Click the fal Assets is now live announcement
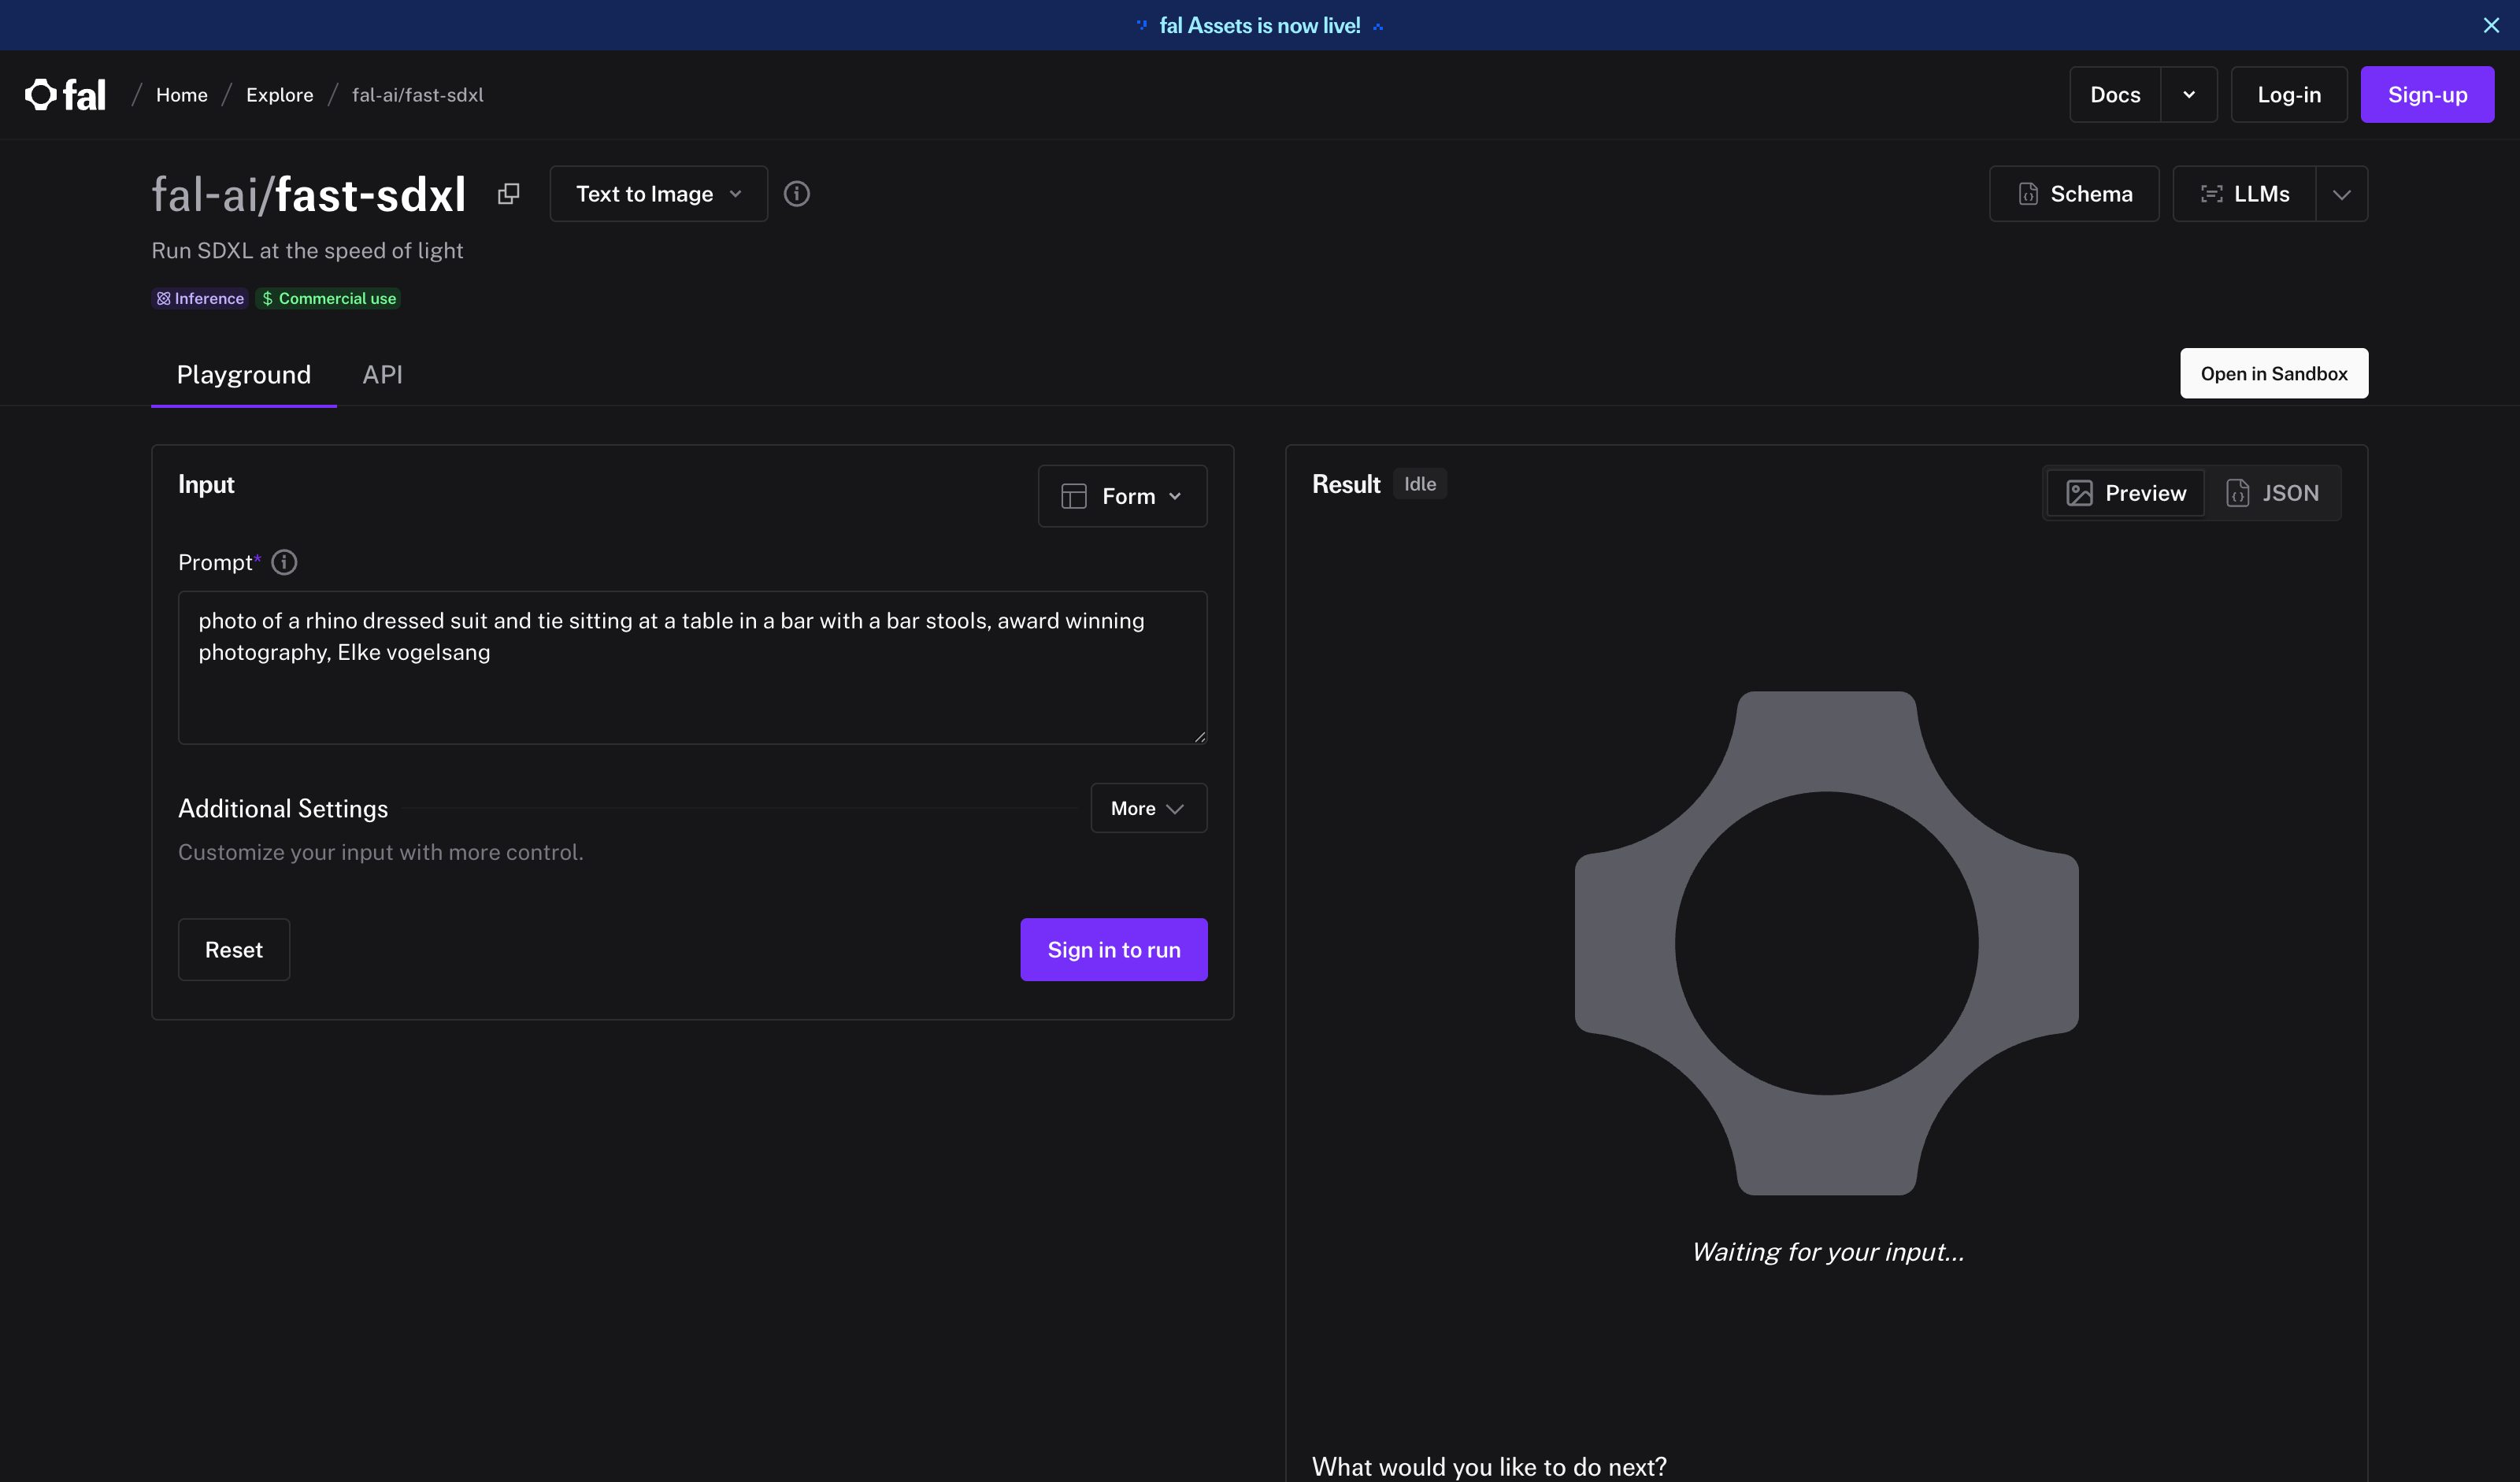 pos(1259,25)
